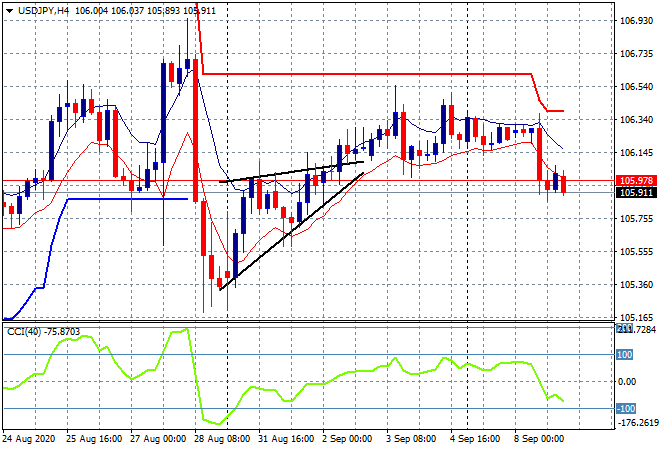Viewport: 660px width, 450px height.
Task: Select the thick red horizontal resistance line
Action: (x=366, y=74)
